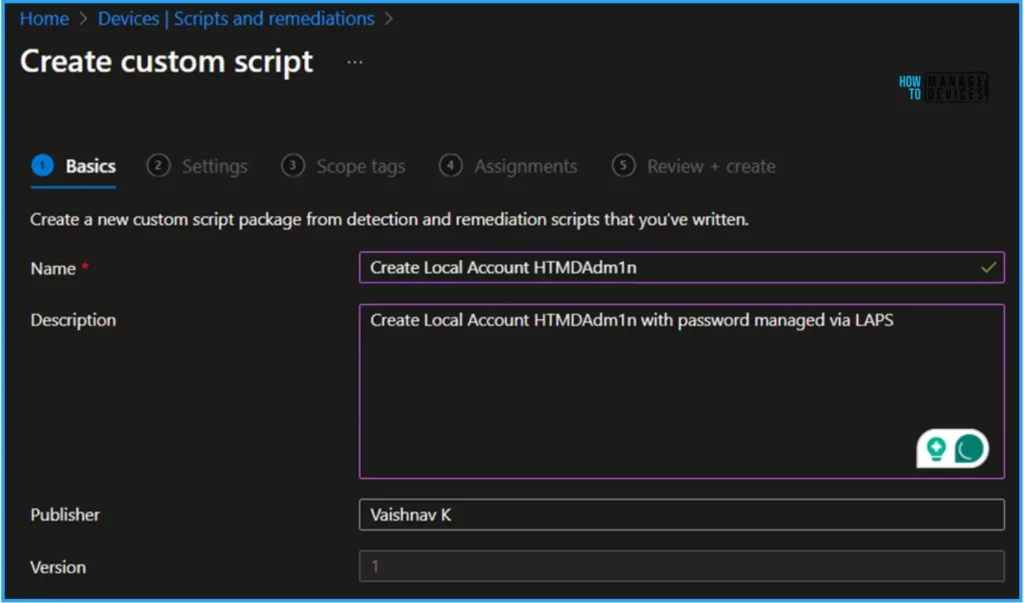The height and width of the screenshot is (603, 1024).
Task: Click the Description field label
Action: [x=73, y=320]
